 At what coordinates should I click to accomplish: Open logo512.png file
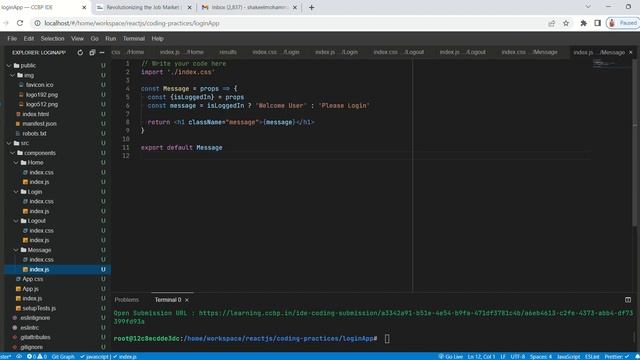tap(41, 104)
